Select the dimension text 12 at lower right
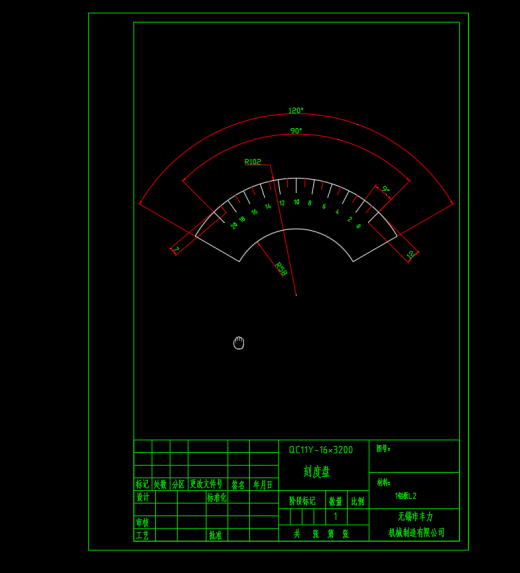Image resolution: width=520 pixels, height=573 pixels. (411, 254)
